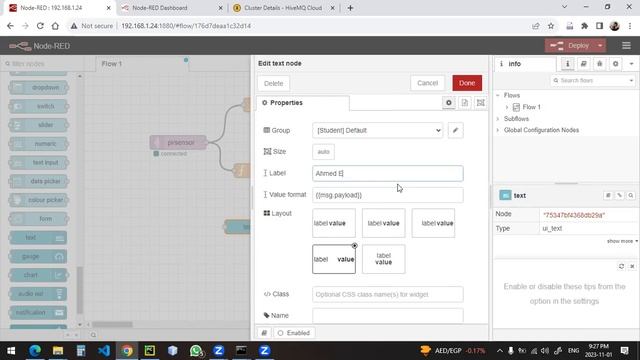Refresh the tip with the reload icon
The image size is (640, 360).
tap(621, 266)
